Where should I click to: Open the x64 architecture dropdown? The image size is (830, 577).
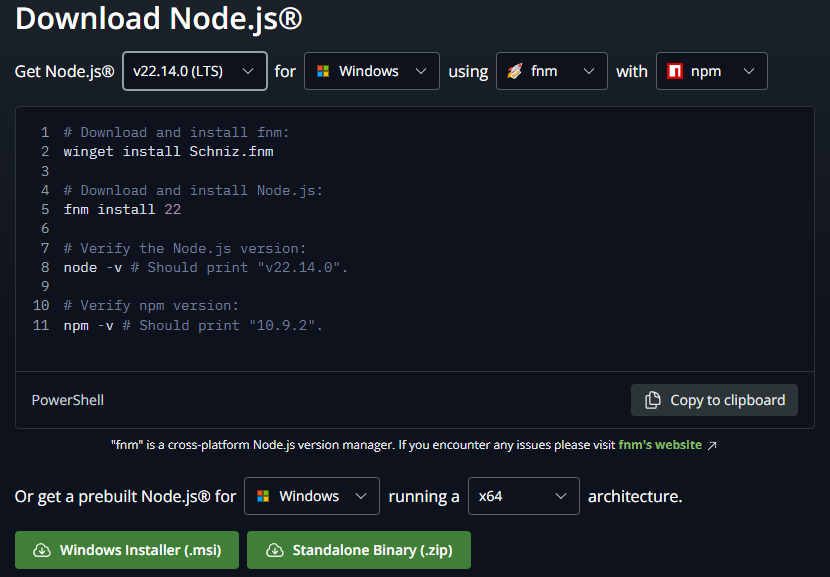tap(524, 496)
